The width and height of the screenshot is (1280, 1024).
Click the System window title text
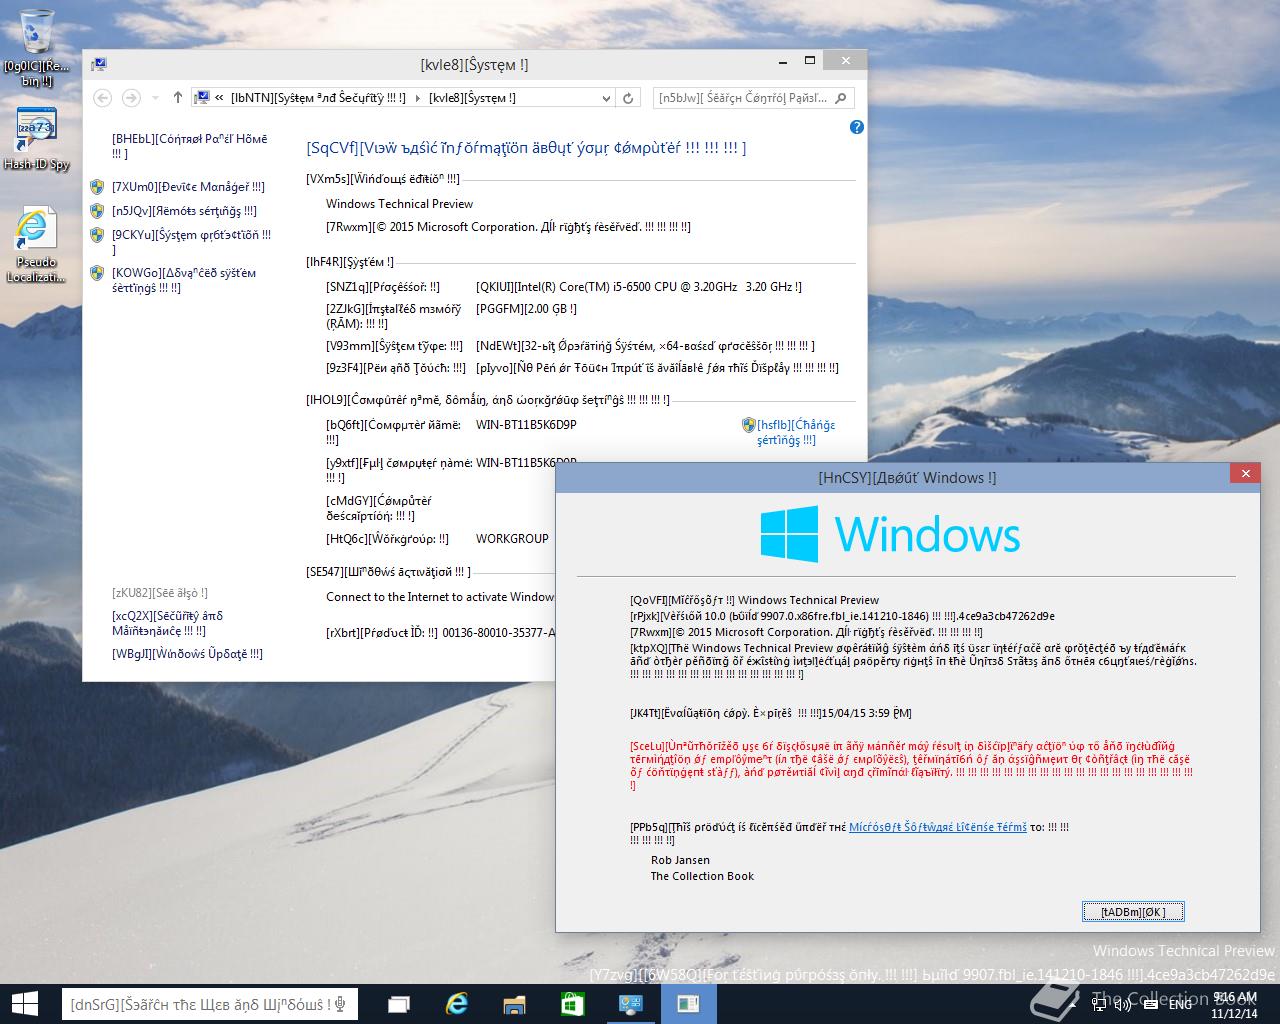point(475,65)
